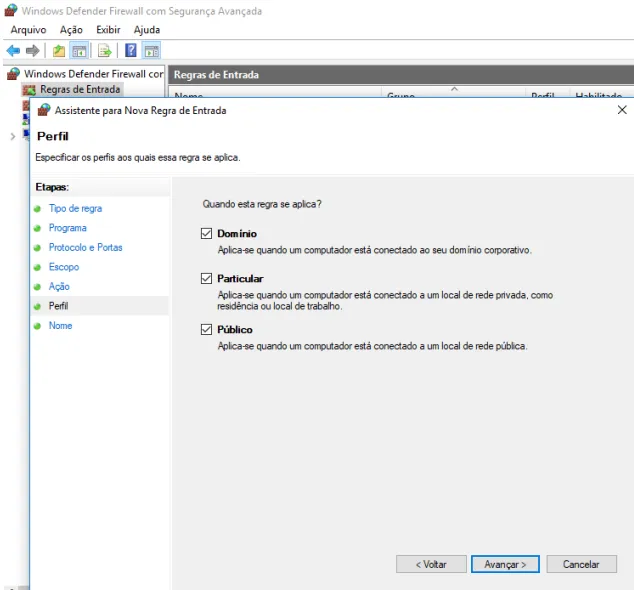This screenshot has height=590, width=634.
Task: Click 'Quando esta regra se aplica?' text
Action: pyautogui.click(x=262, y=204)
